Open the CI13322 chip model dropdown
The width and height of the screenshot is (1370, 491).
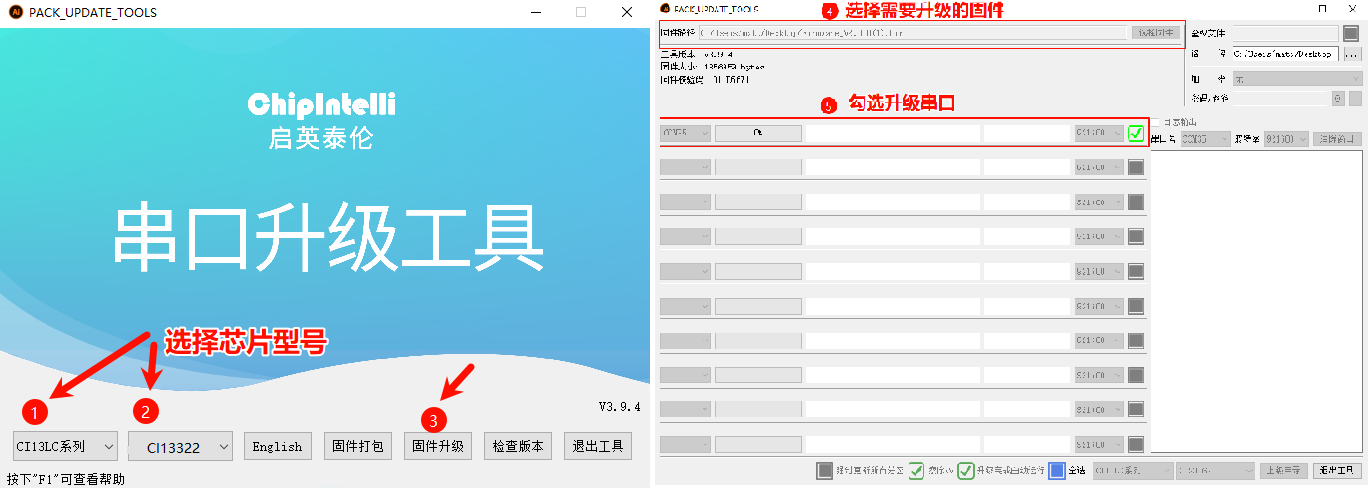coord(181,446)
